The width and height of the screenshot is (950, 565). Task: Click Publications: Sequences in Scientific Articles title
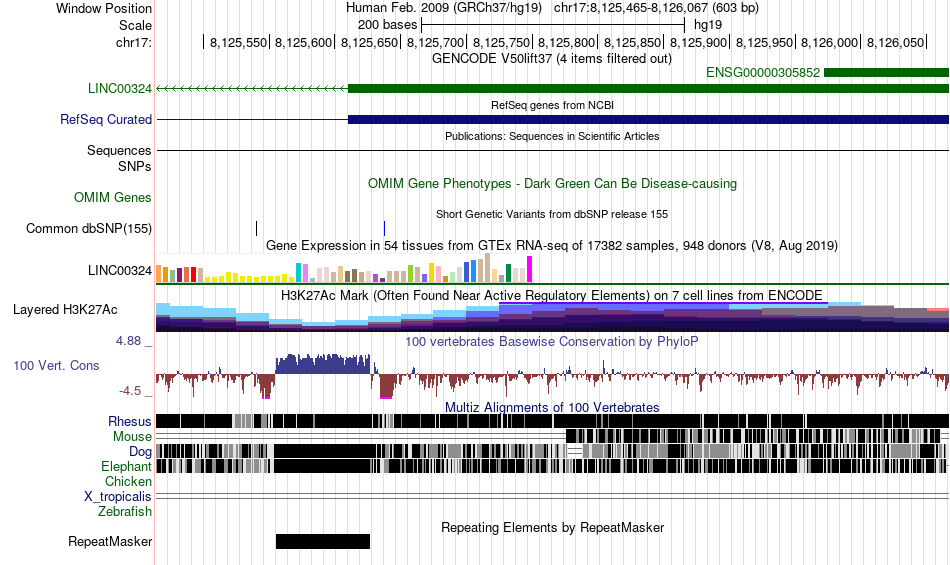point(552,136)
